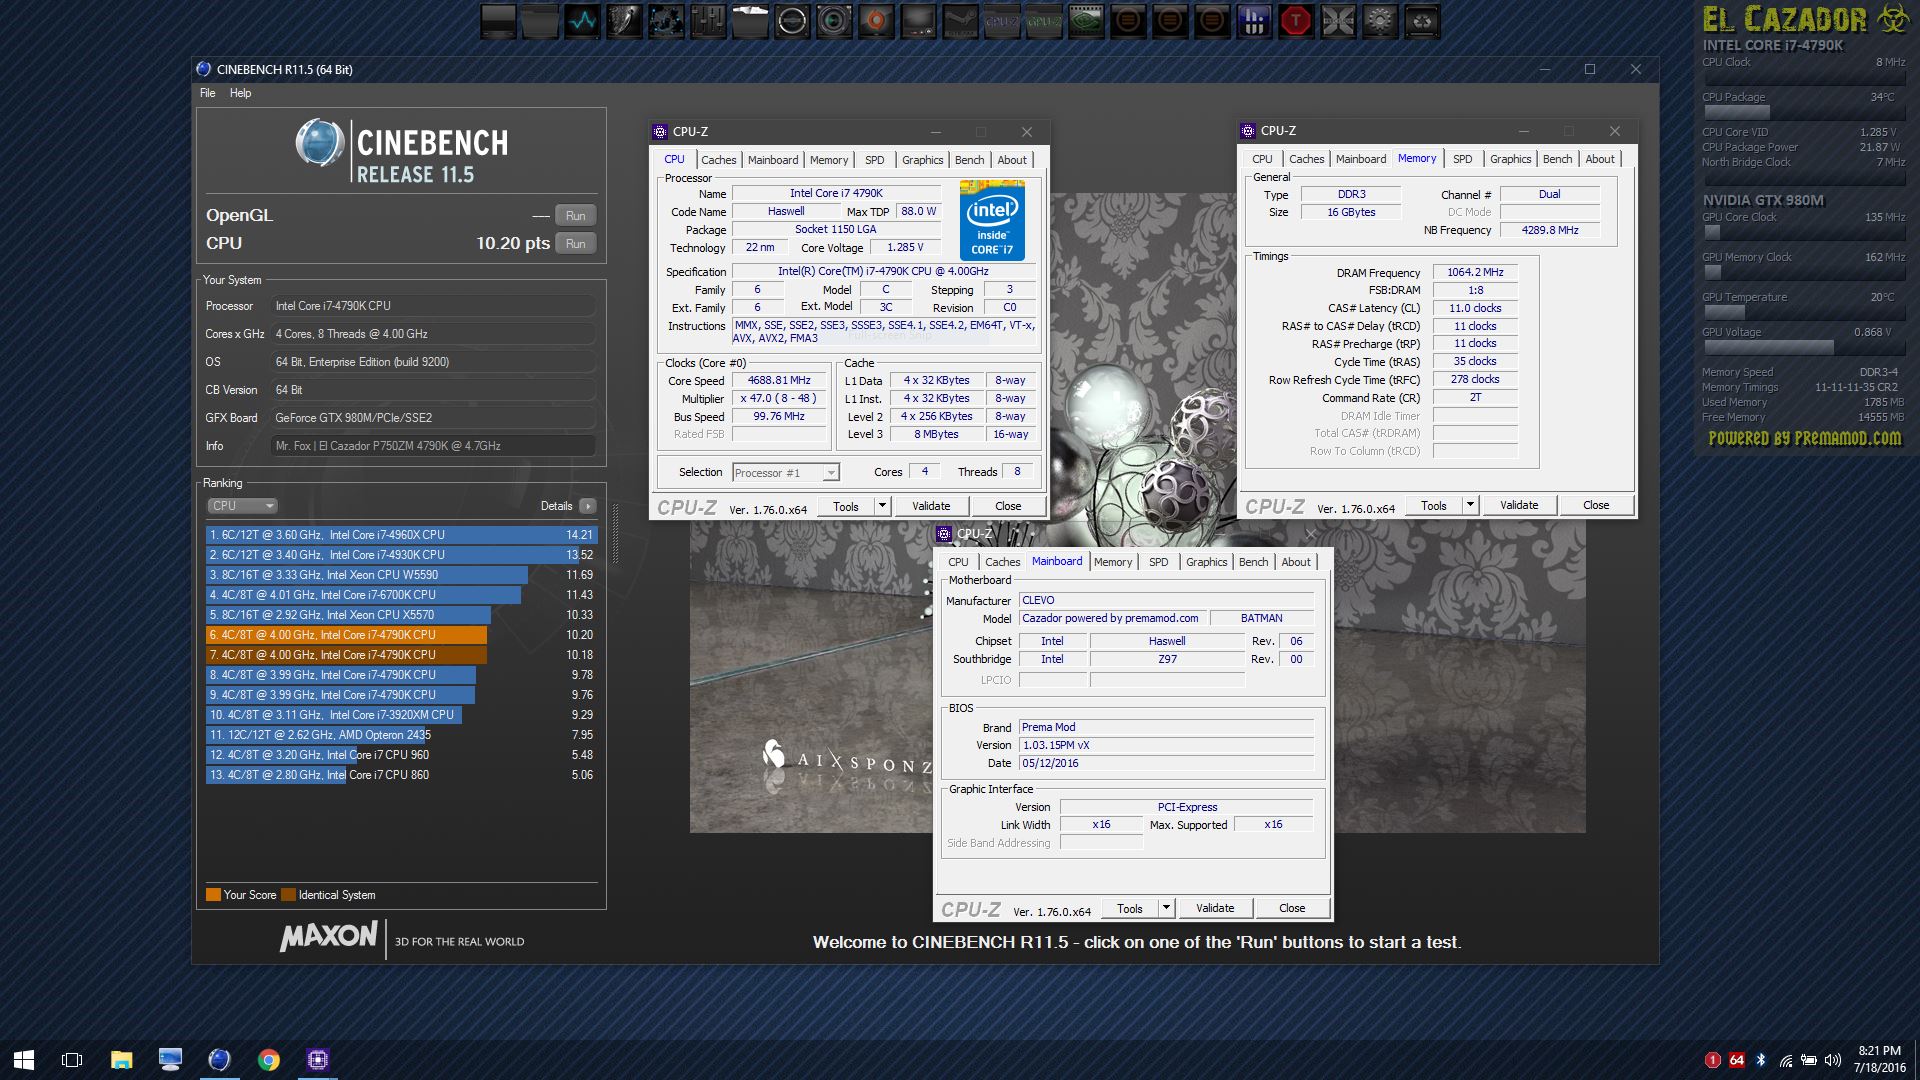Click the Intel Core i7 logo in CPU-Z
The image size is (1920, 1080).
point(992,220)
